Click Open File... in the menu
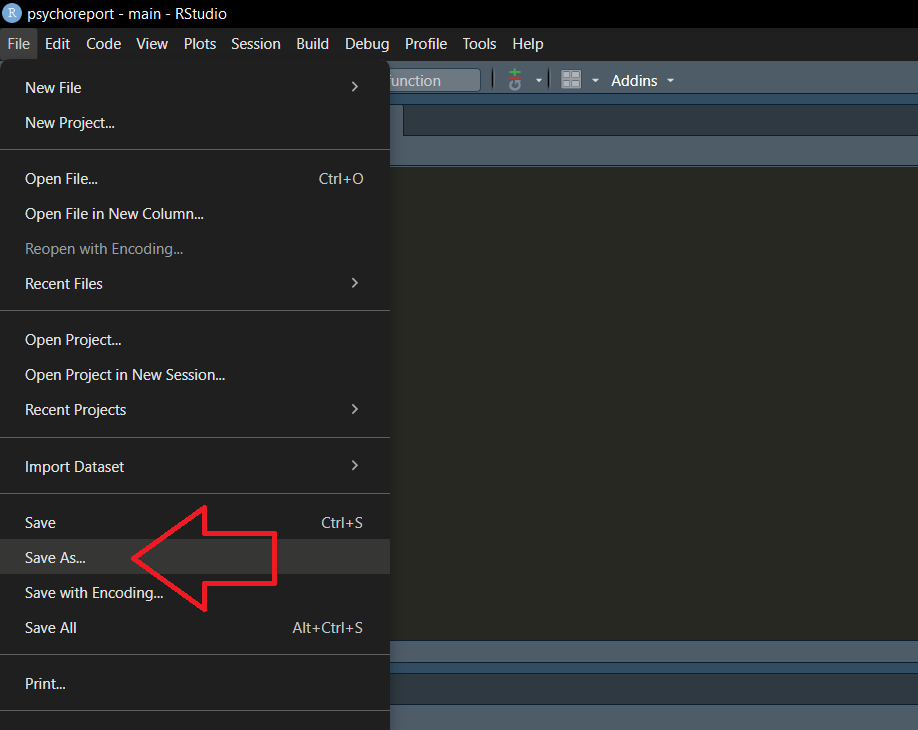Screen dimensions: 918x730 click(61, 179)
